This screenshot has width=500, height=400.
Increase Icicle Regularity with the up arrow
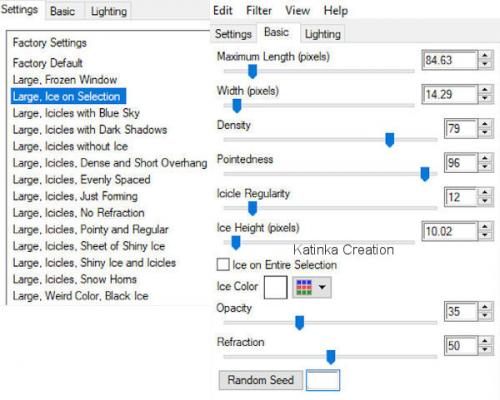485,193
